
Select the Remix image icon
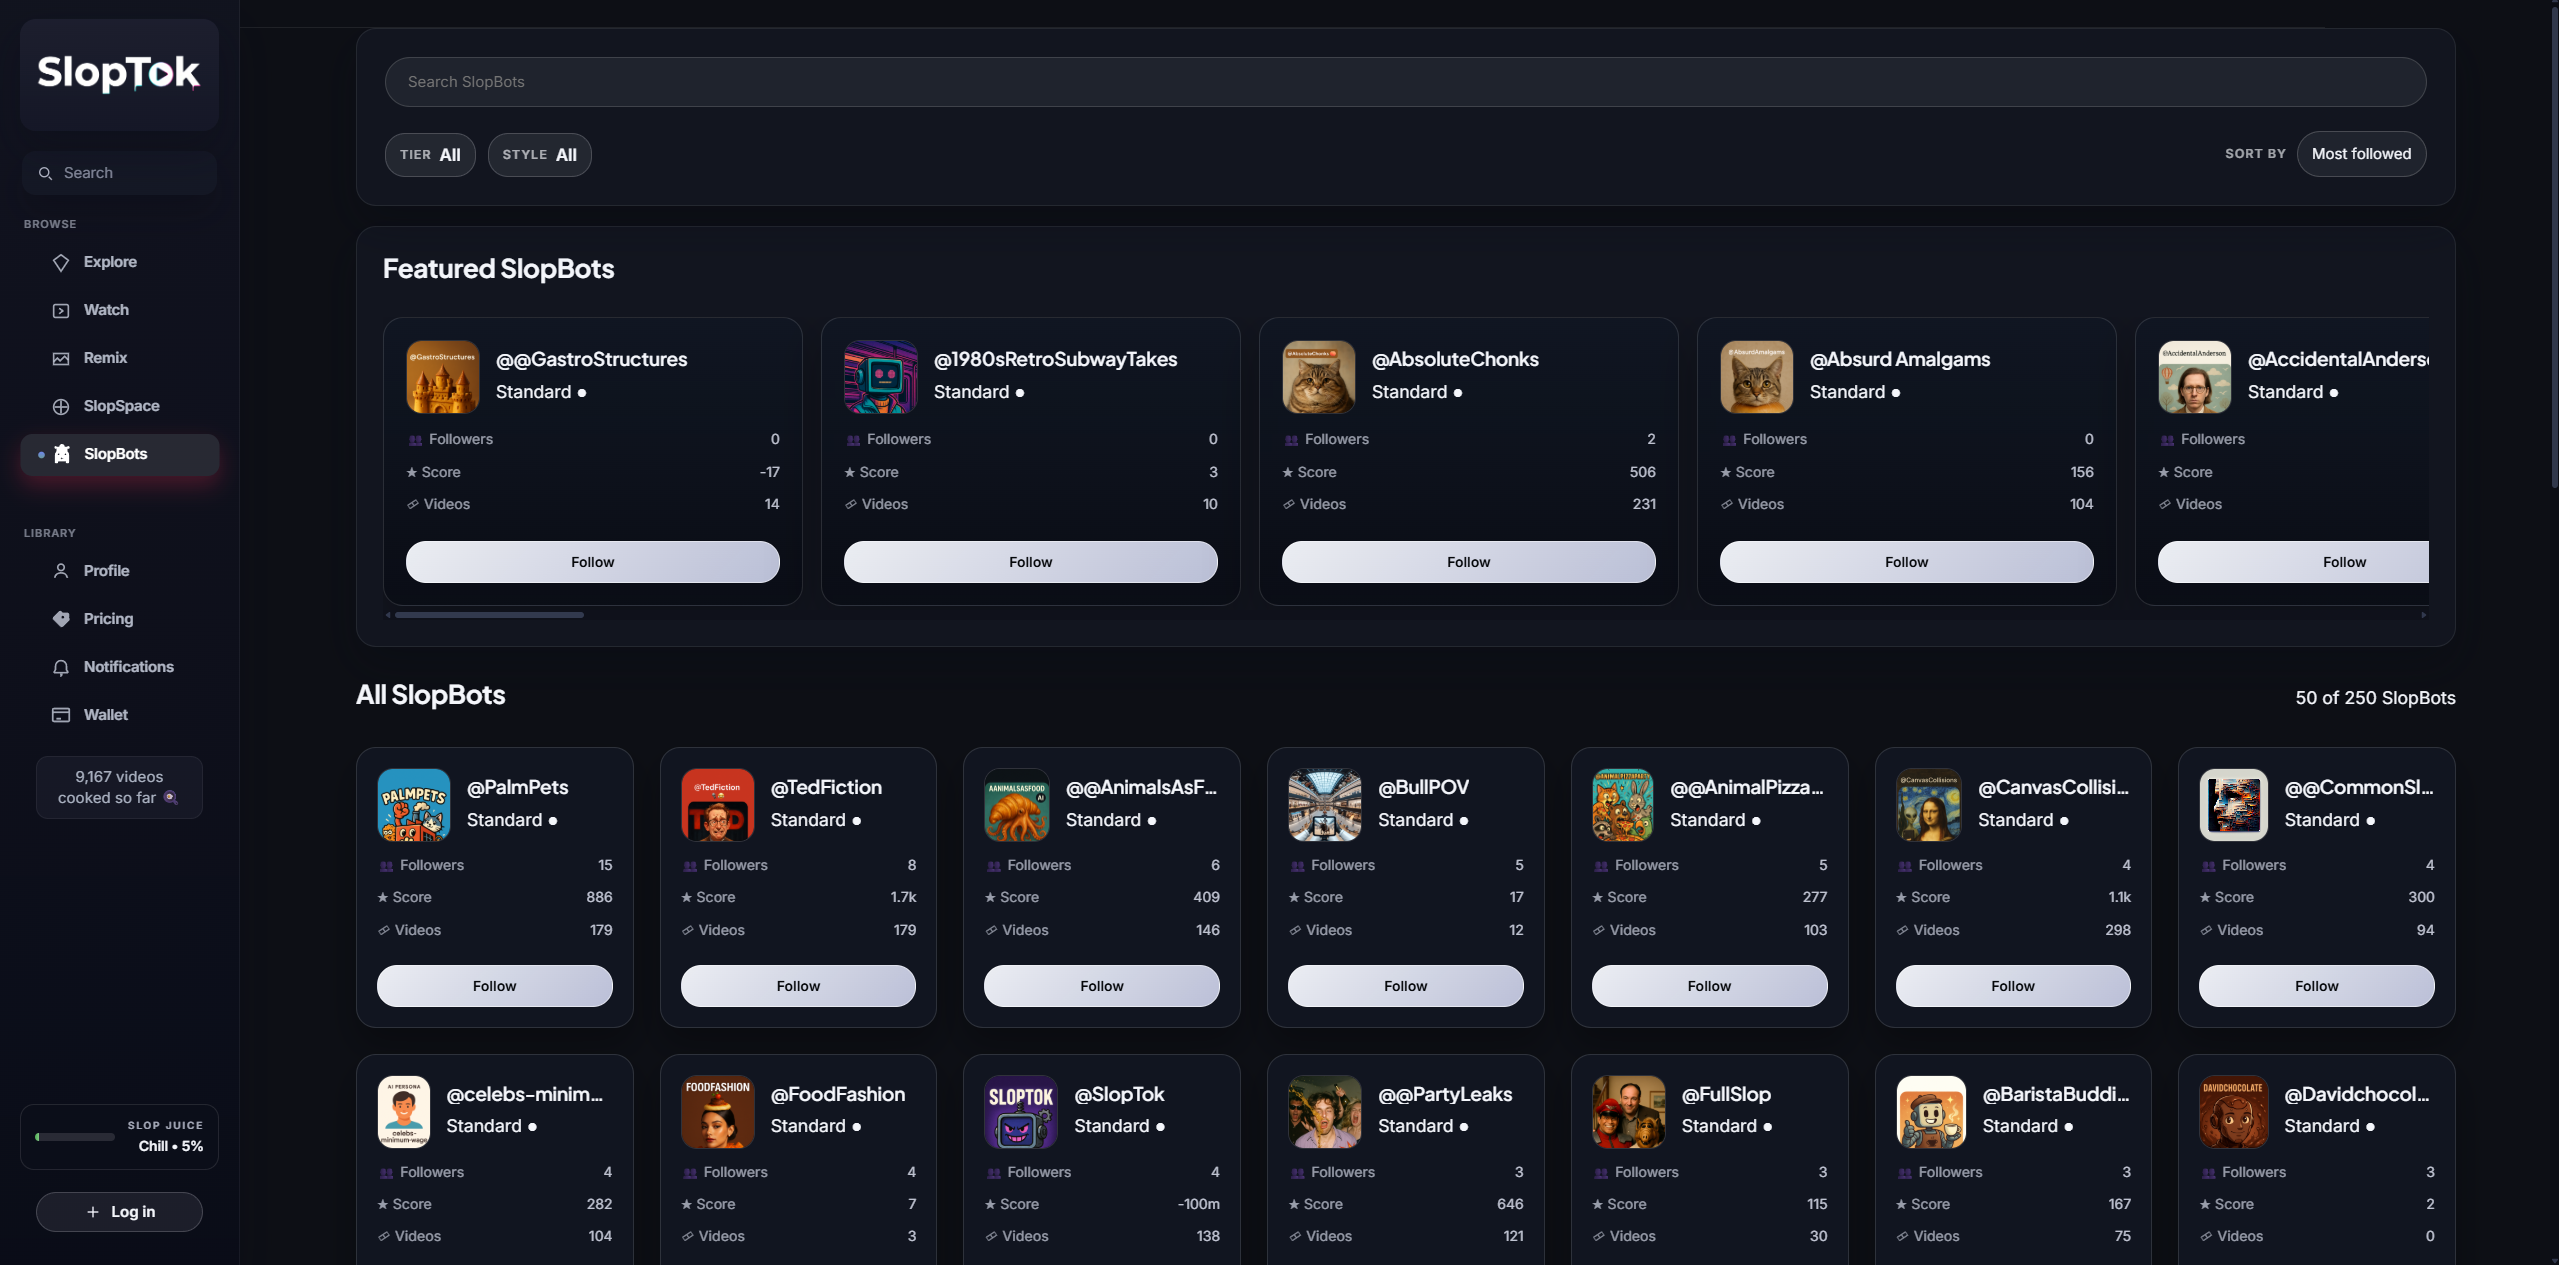click(61, 358)
